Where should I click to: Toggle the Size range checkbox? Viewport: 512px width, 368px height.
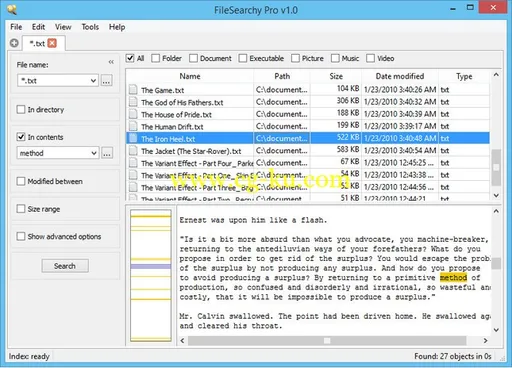pos(21,209)
